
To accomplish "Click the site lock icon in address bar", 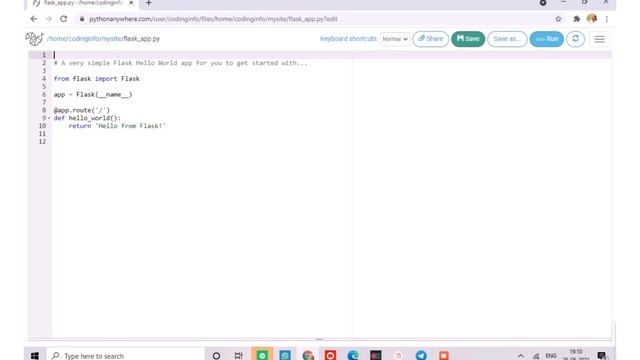I will click(82, 19).
